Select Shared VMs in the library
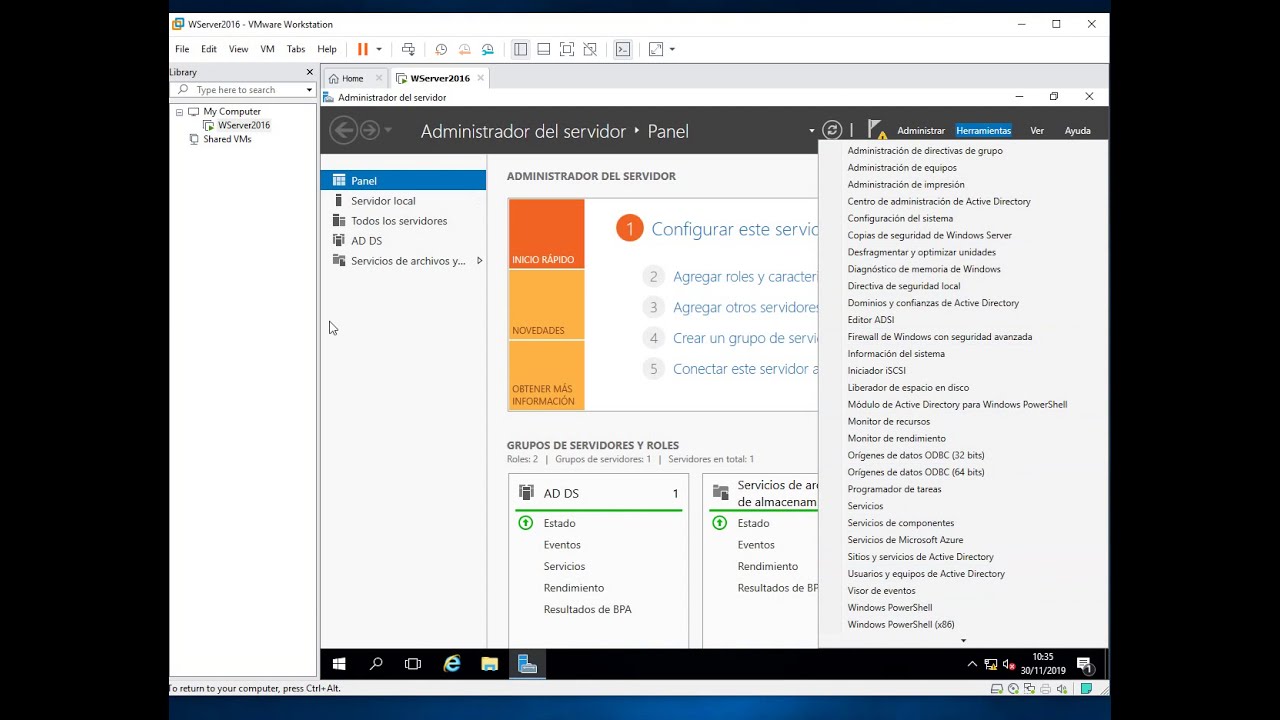 [227, 139]
